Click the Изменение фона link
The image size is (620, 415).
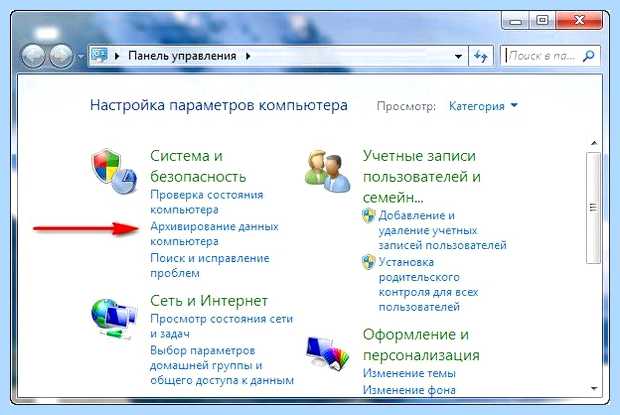[x=409, y=390]
